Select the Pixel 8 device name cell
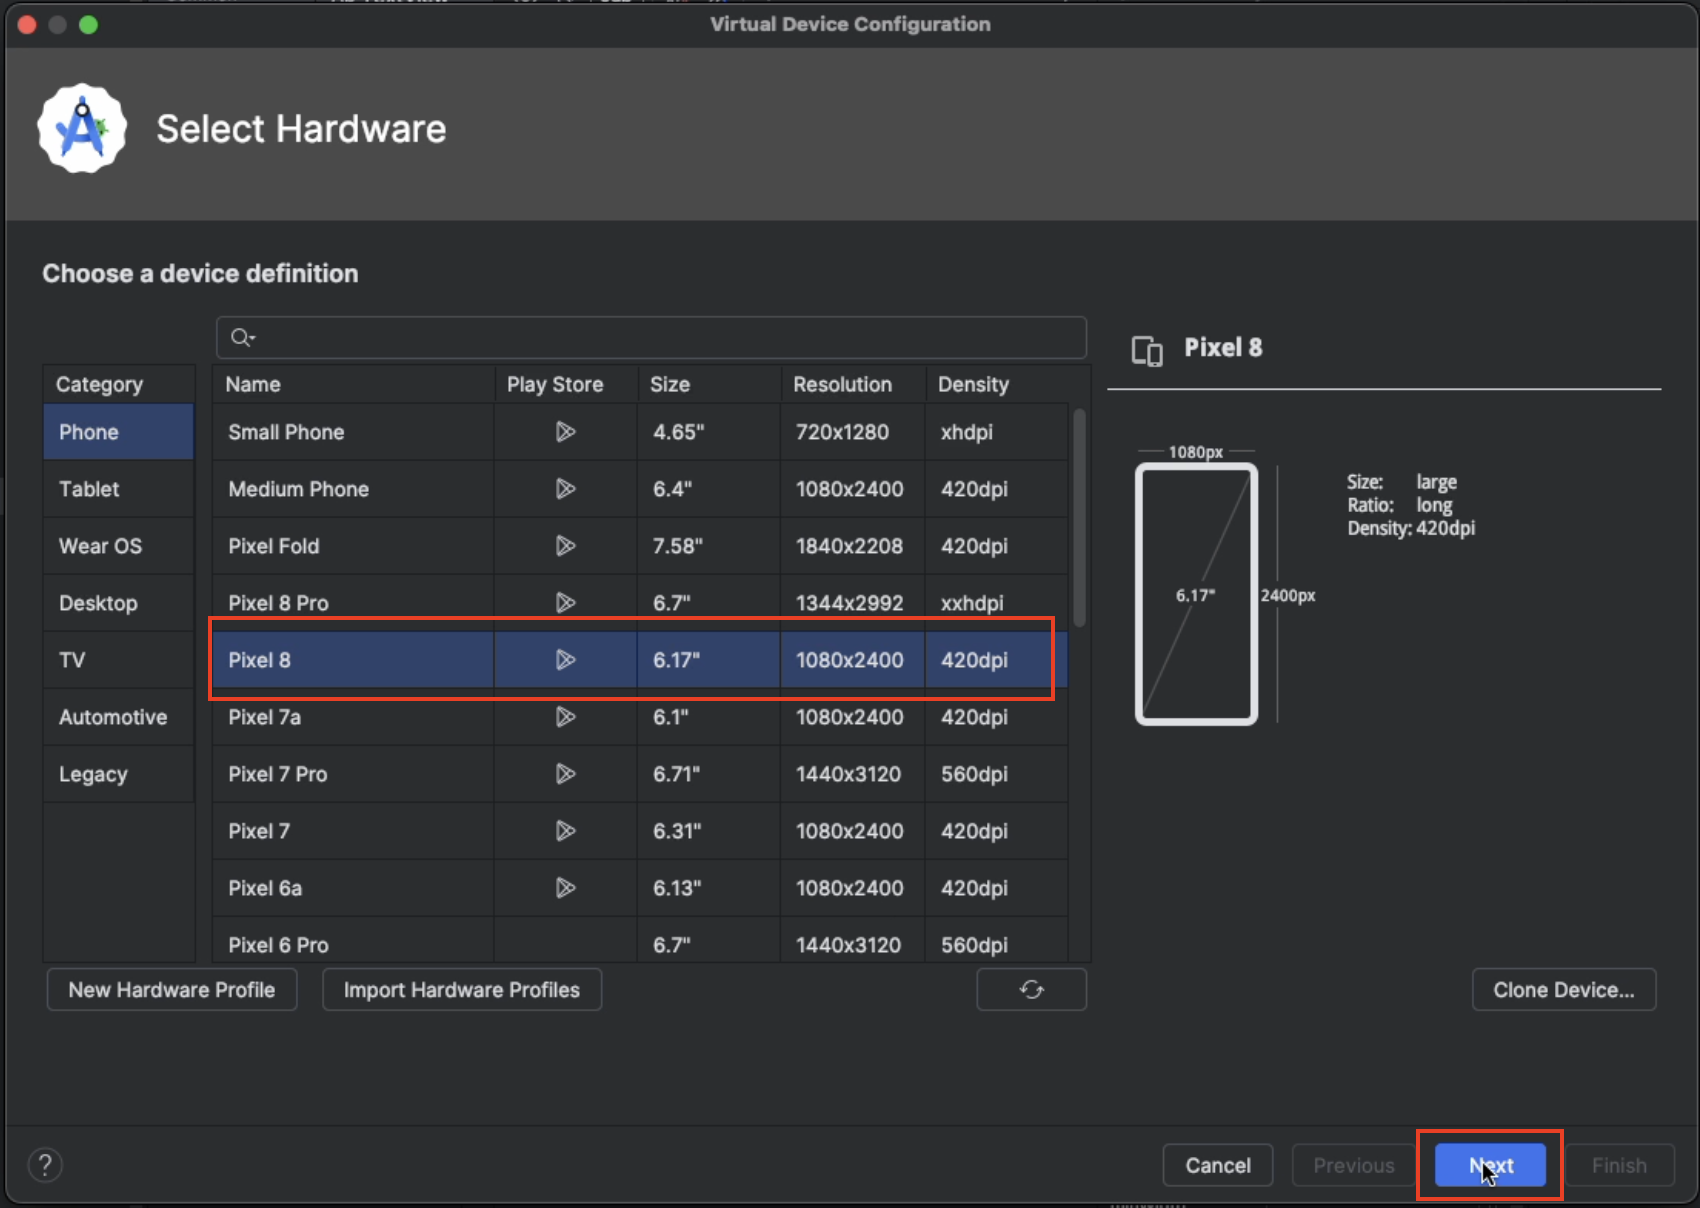 coord(353,660)
